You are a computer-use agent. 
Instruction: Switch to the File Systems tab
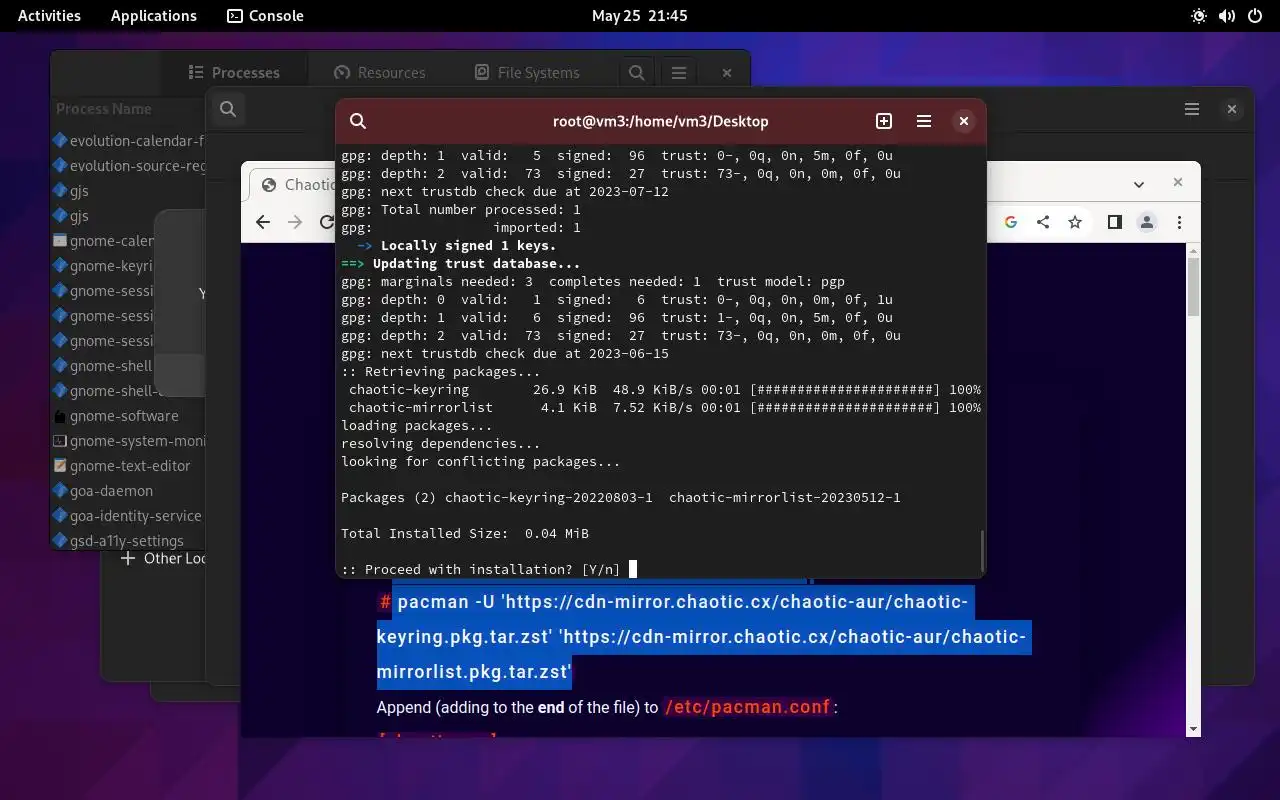point(527,72)
